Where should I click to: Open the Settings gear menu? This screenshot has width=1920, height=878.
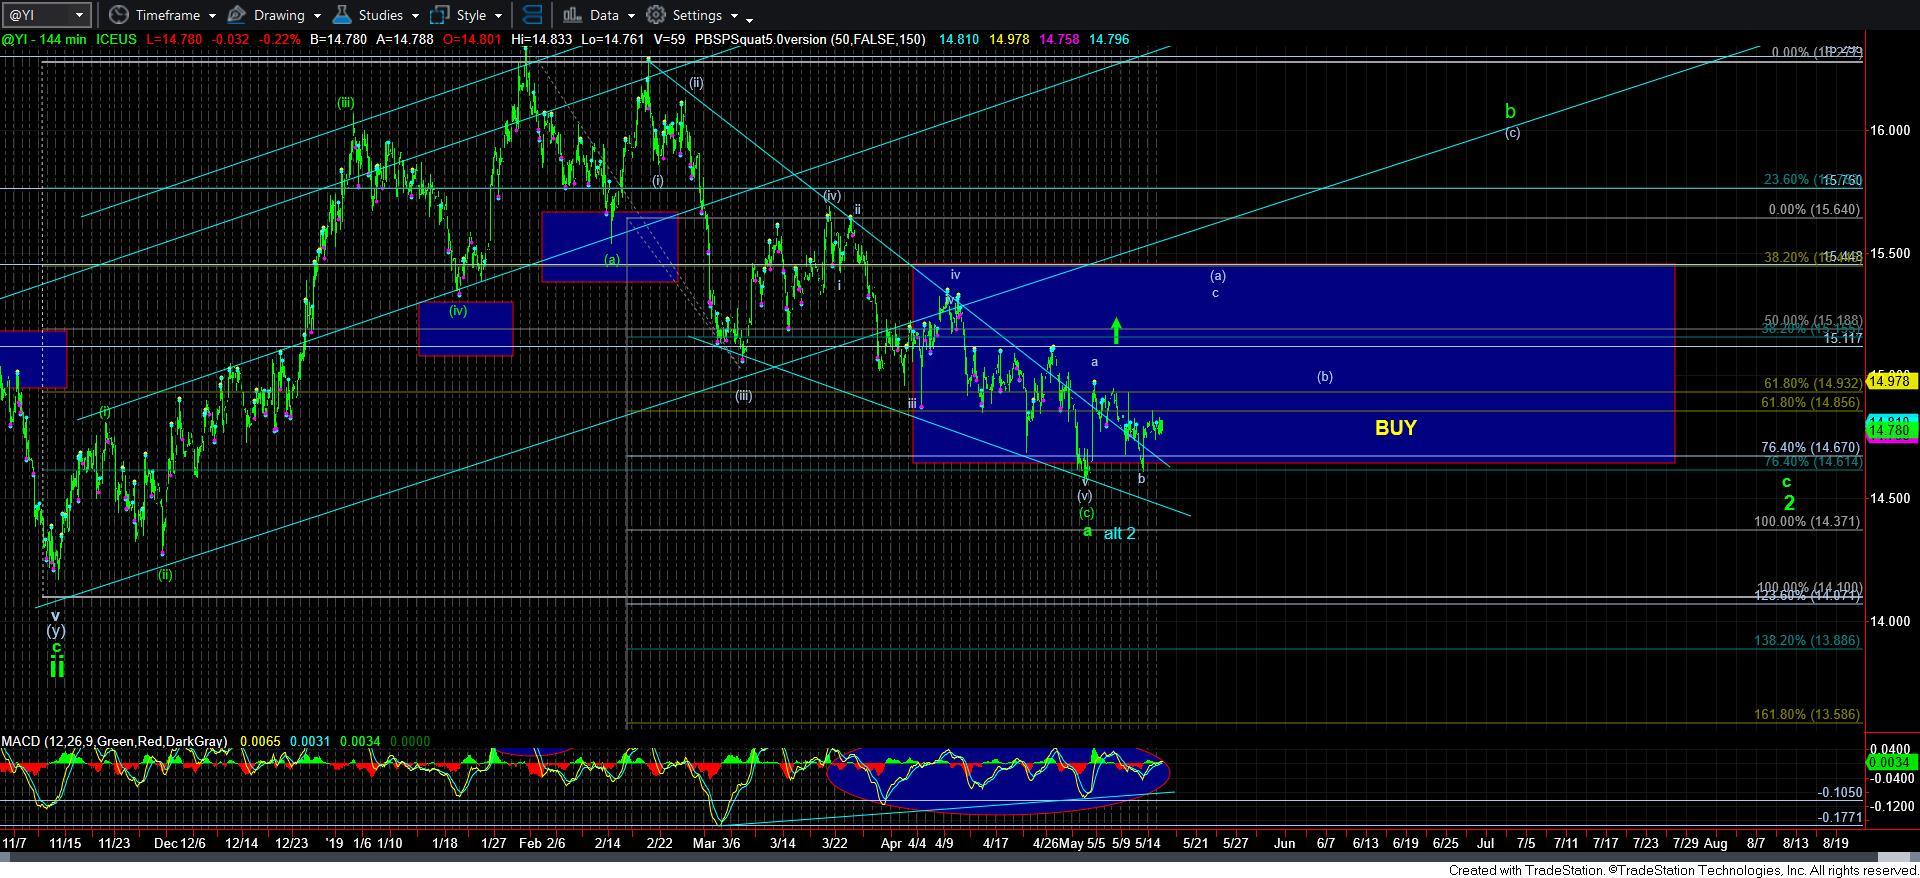click(x=691, y=15)
